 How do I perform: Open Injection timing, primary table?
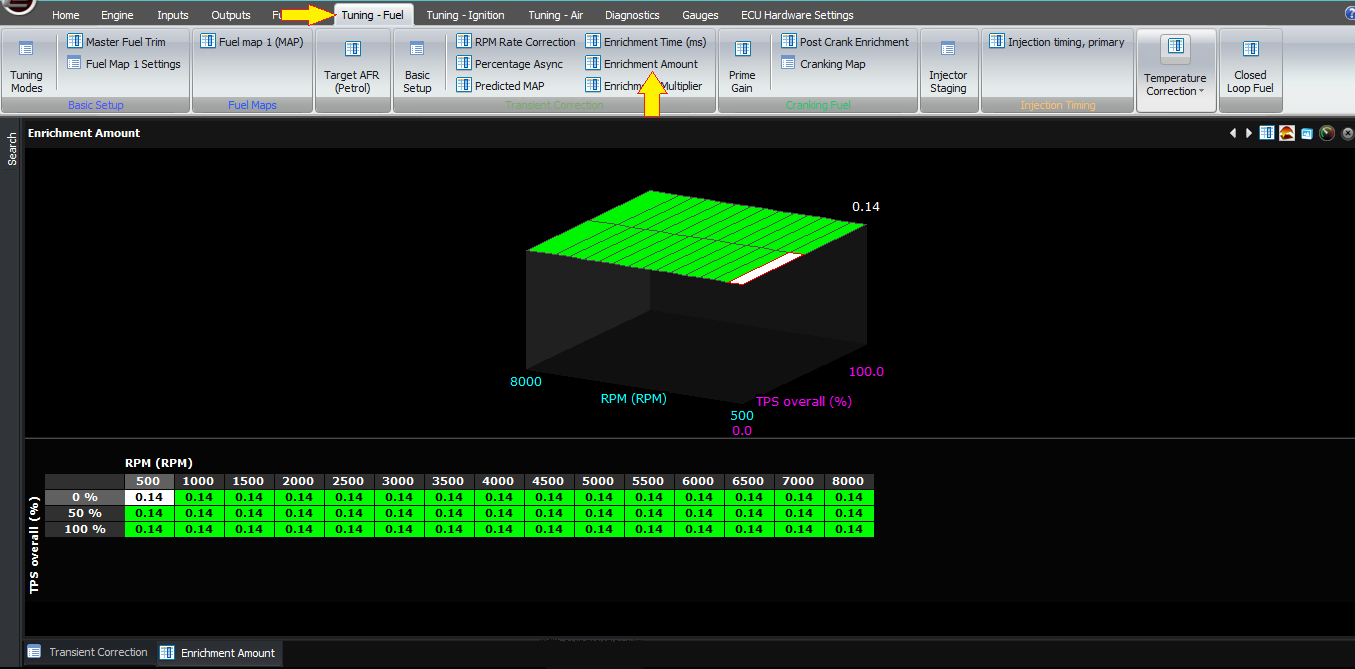click(x=1057, y=42)
